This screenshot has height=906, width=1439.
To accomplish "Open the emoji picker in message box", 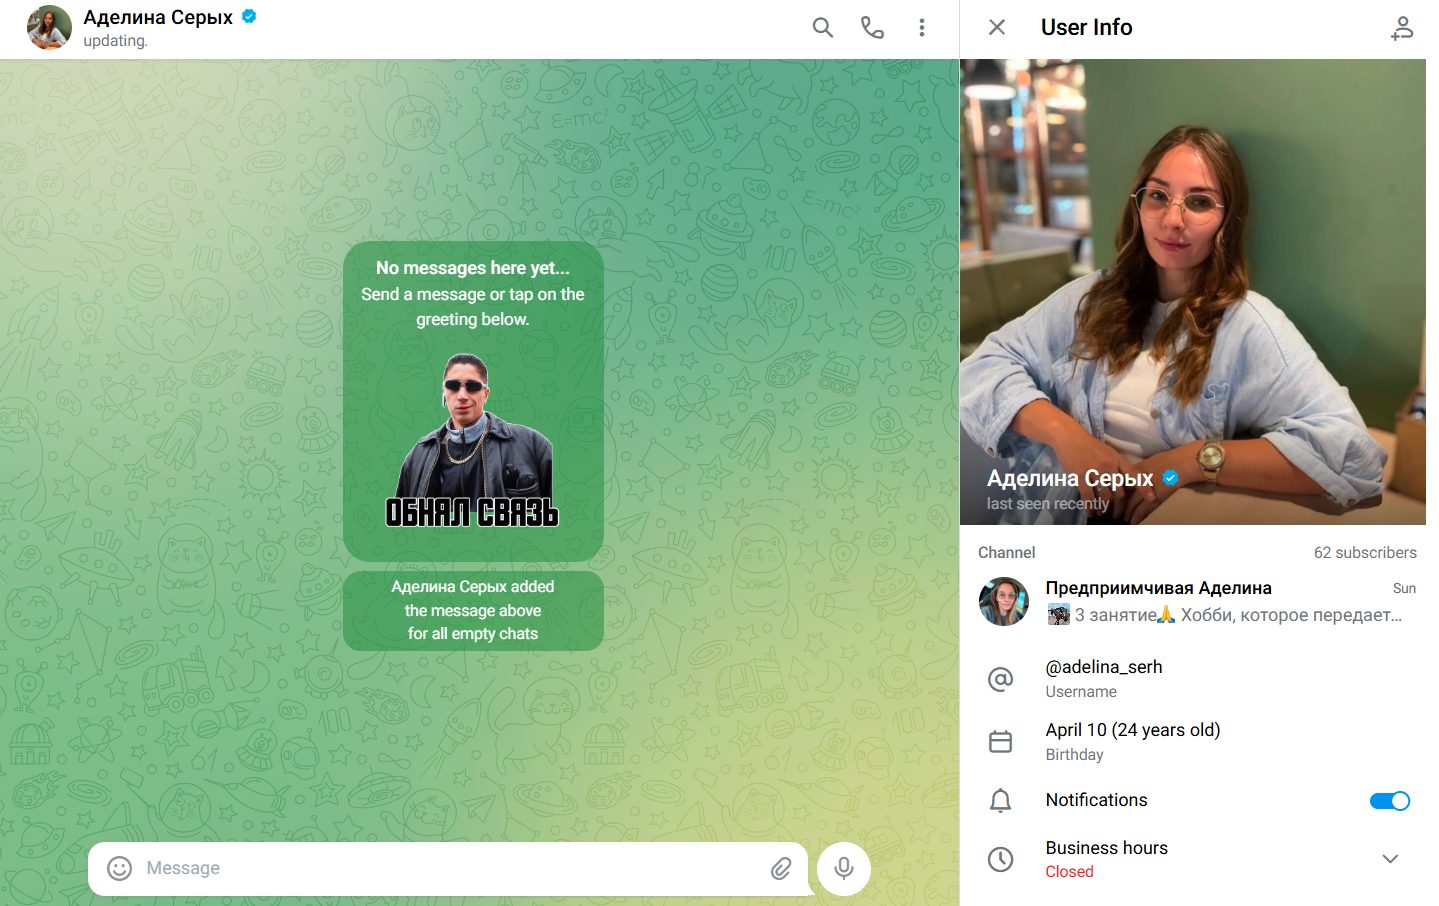I will (120, 868).
